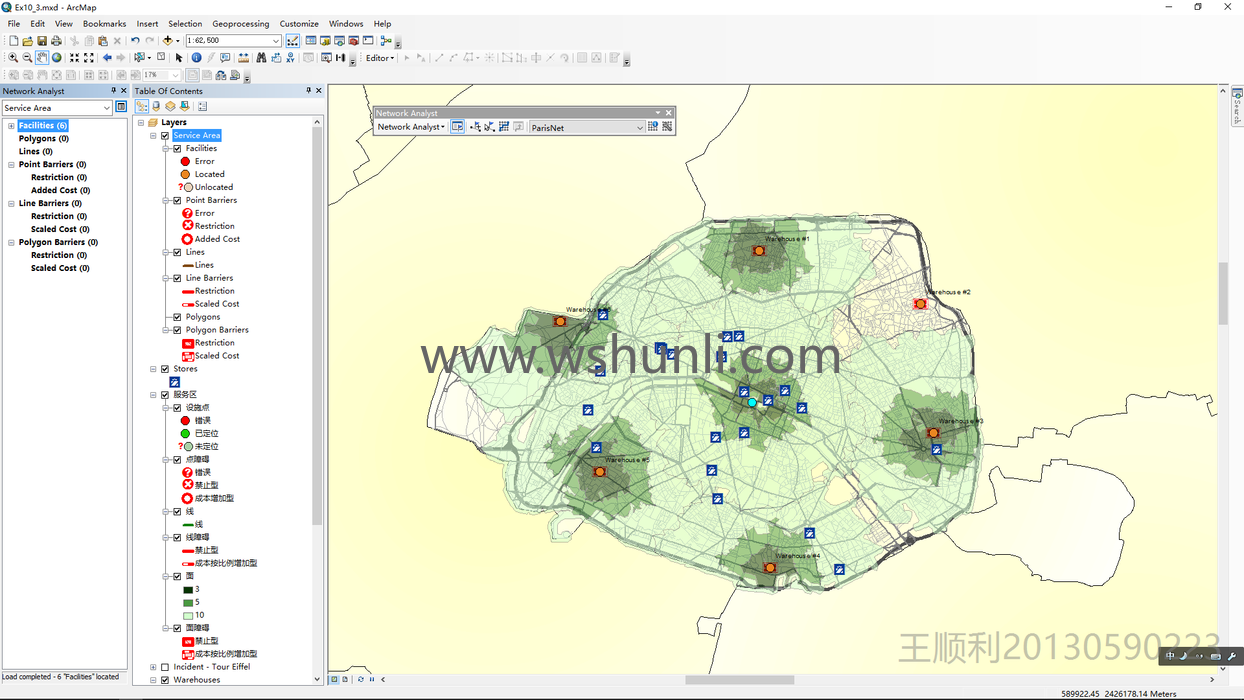Image resolution: width=1244 pixels, height=700 pixels.
Task: Open the Selection menu
Action: [x=185, y=24]
